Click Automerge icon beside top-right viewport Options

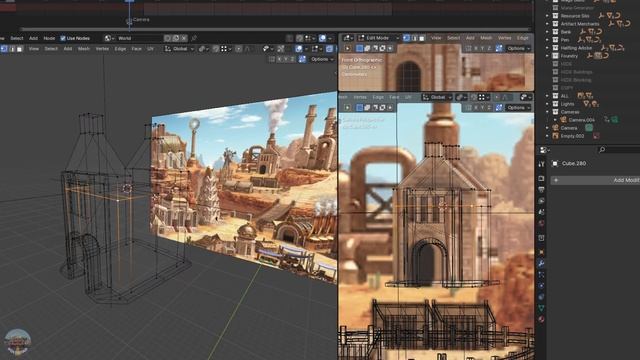pyautogui.click(x=499, y=48)
